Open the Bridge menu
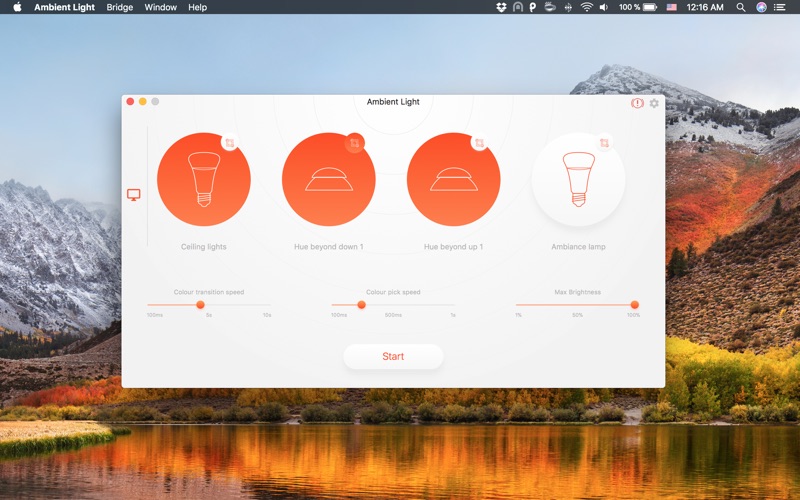 pos(119,7)
